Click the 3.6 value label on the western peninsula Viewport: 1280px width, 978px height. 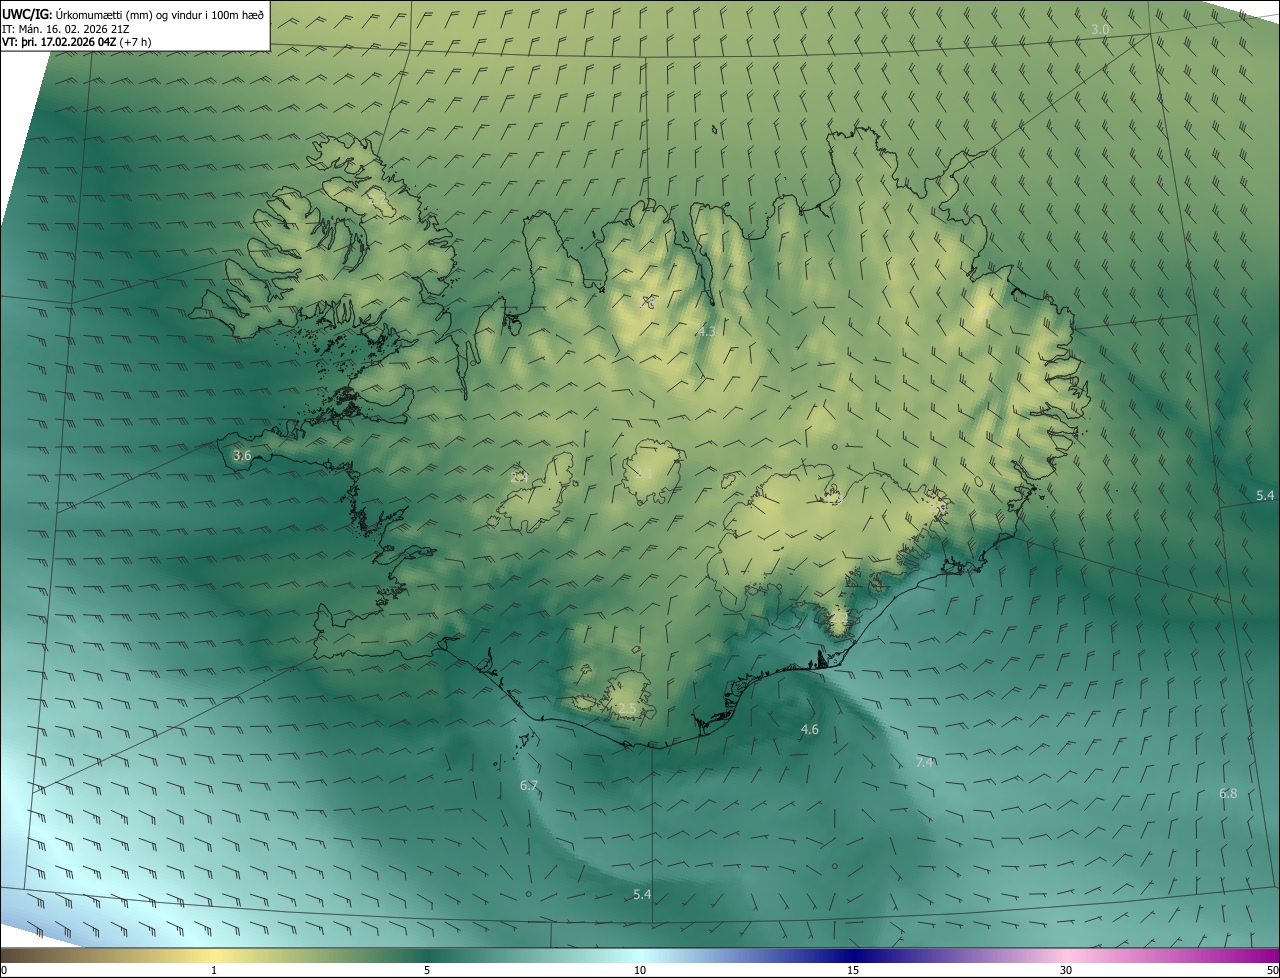[242, 456]
